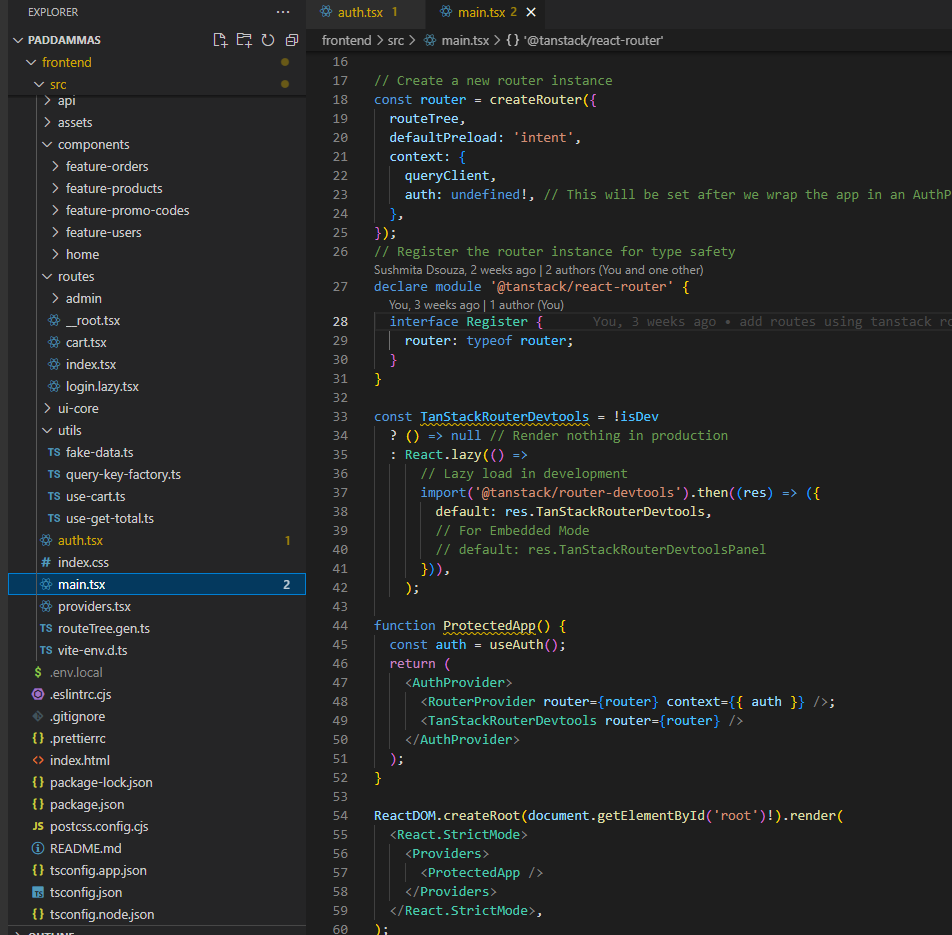Image resolution: width=952 pixels, height=935 pixels.
Task: Expand the assets folder
Action: [x=47, y=123]
